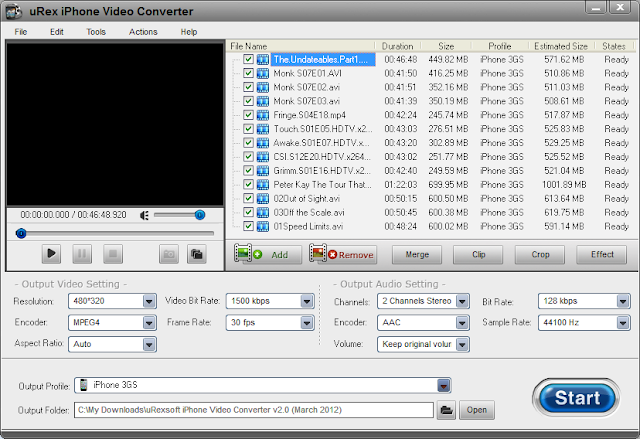640x439 pixels.
Task: Expand the Output Profile dropdown
Action: [444, 385]
